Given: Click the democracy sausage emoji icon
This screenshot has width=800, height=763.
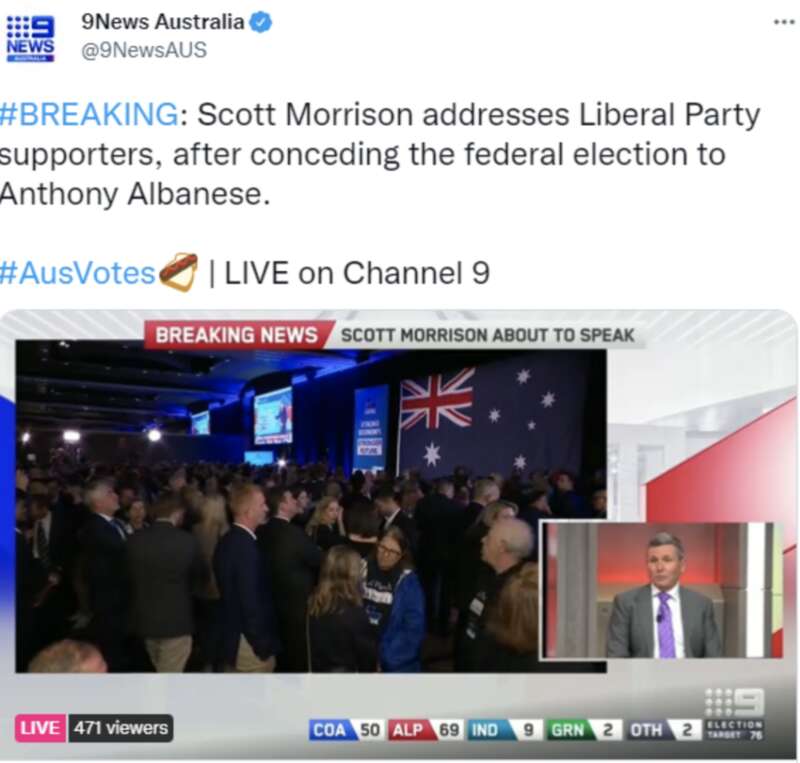Looking at the screenshot, I should point(178,272).
